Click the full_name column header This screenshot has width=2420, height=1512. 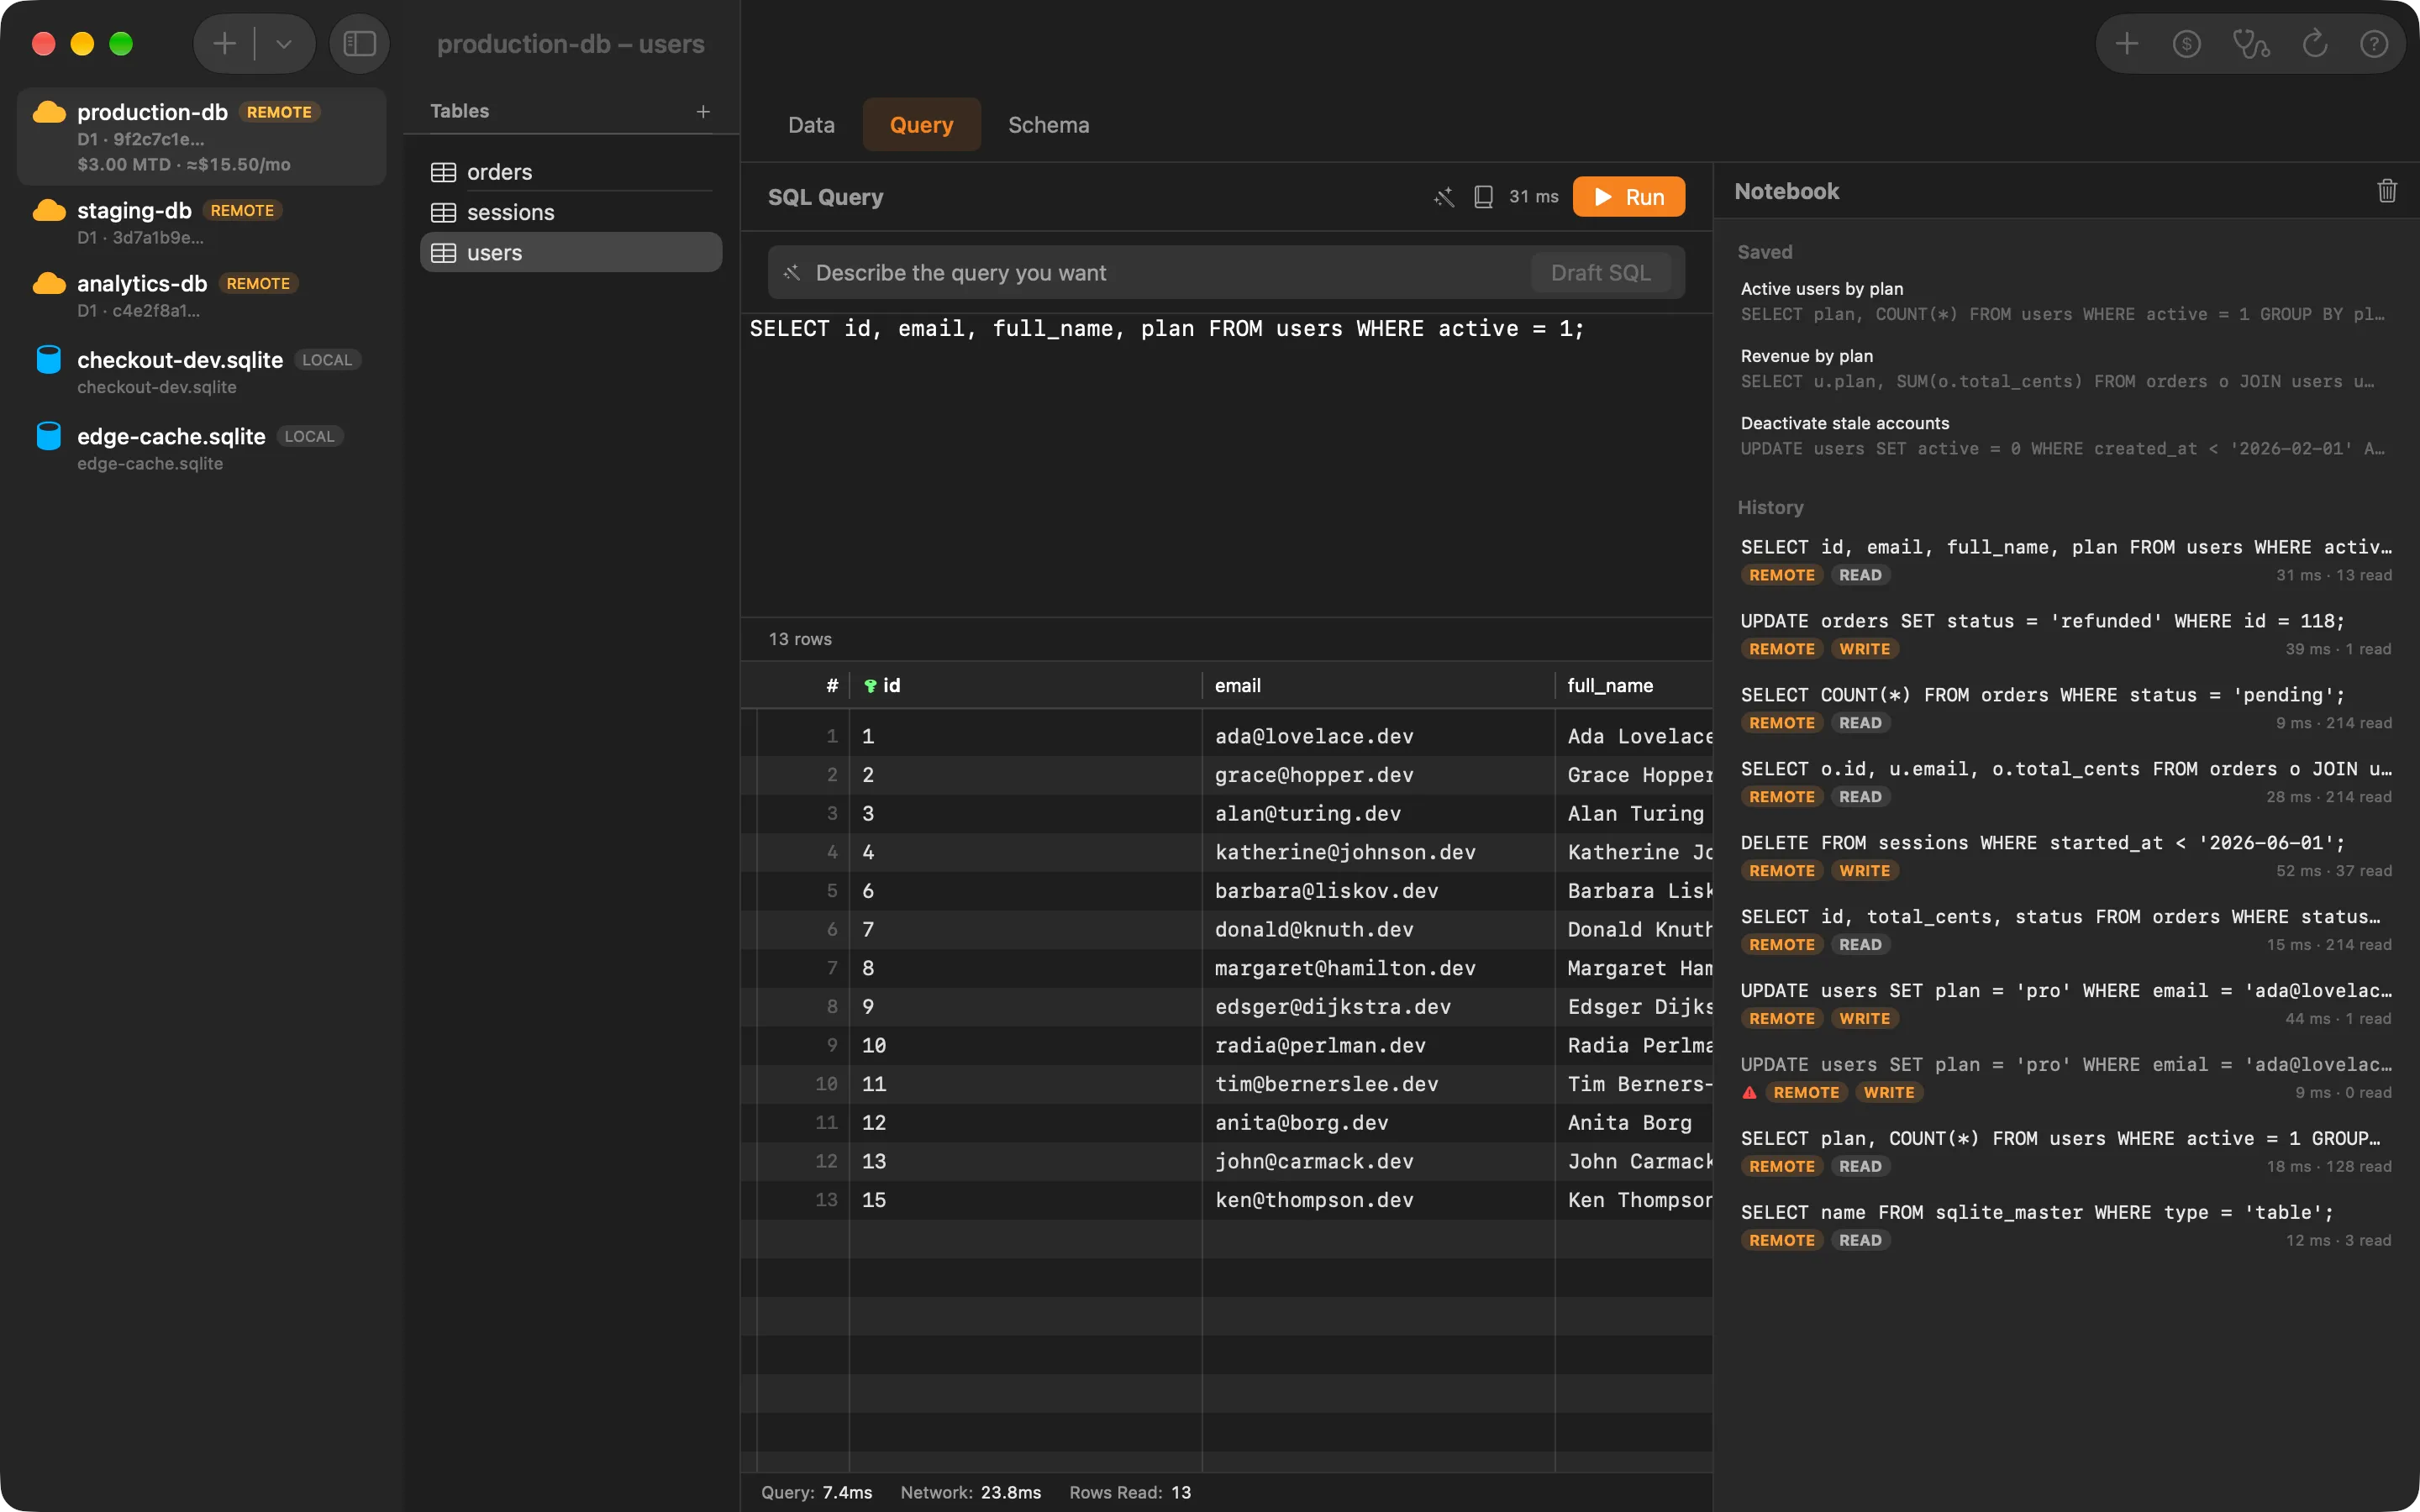pos(1634,686)
